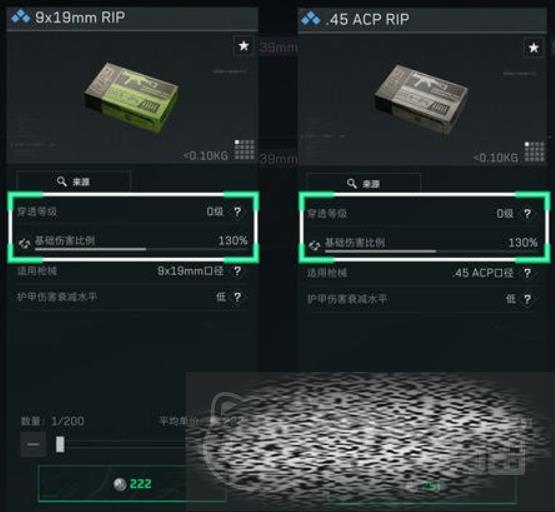
Task: Decrease purchase quantity with minus button
Action: click(x=33, y=444)
